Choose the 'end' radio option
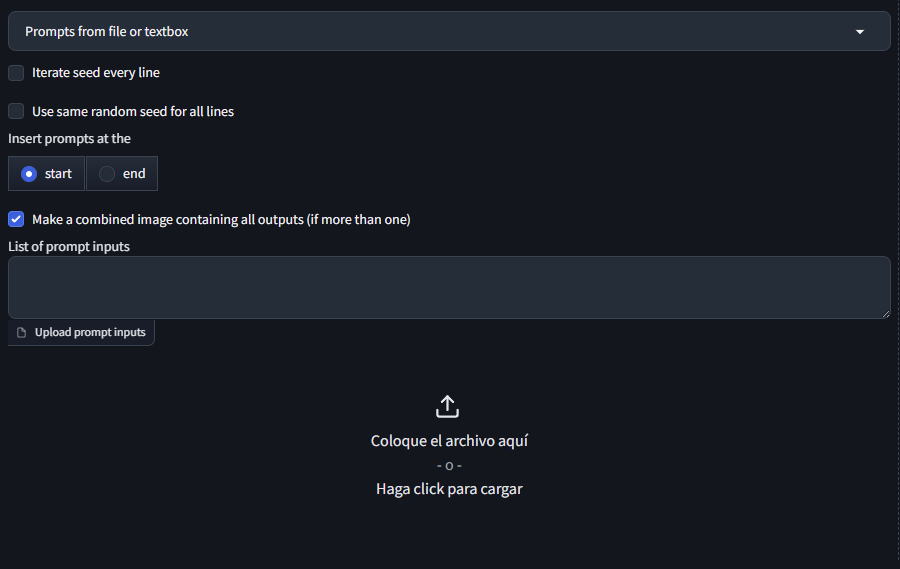This screenshot has width=900, height=569. coord(107,174)
